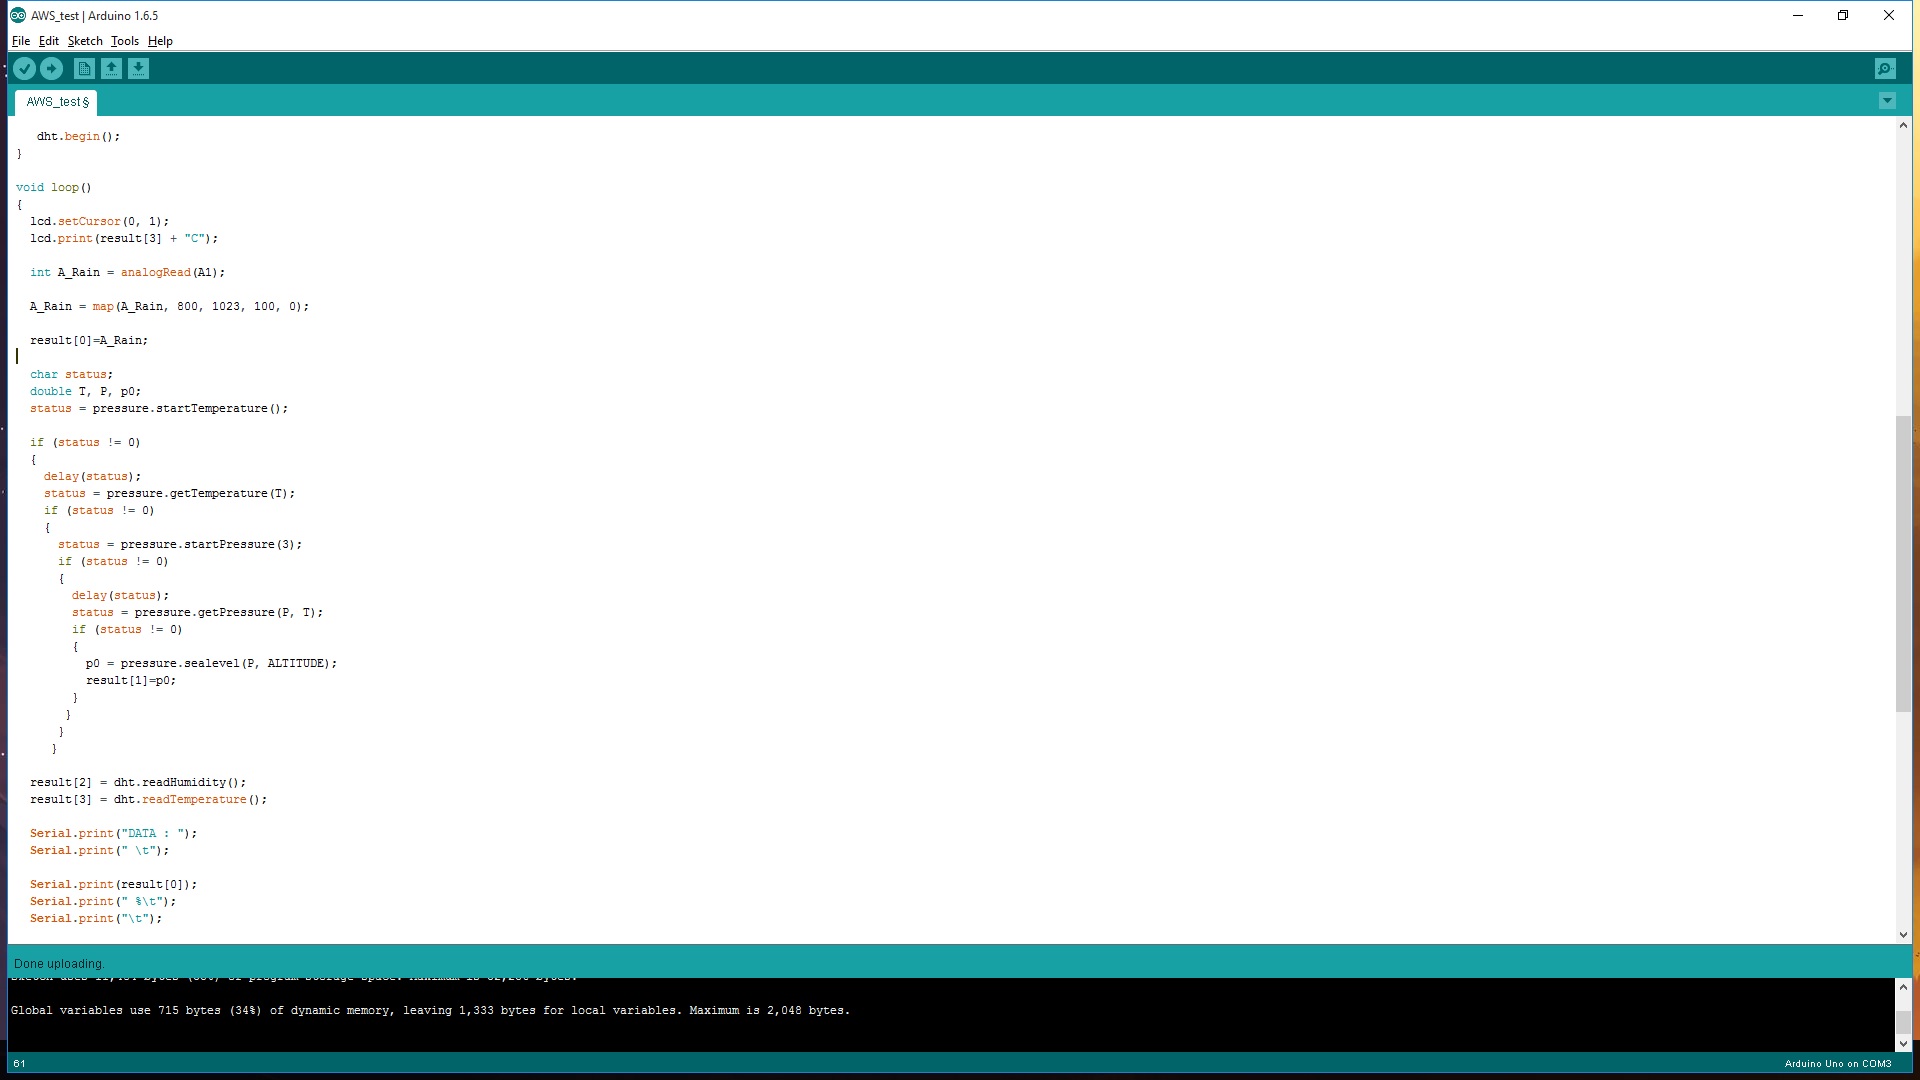Create a new sketch with the New icon
The image size is (1920, 1080).
click(84, 69)
